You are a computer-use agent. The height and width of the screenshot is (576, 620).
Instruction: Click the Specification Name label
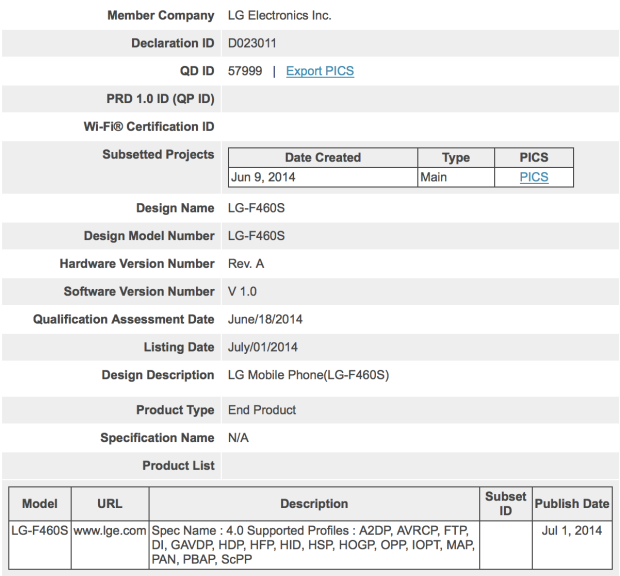(x=157, y=438)
